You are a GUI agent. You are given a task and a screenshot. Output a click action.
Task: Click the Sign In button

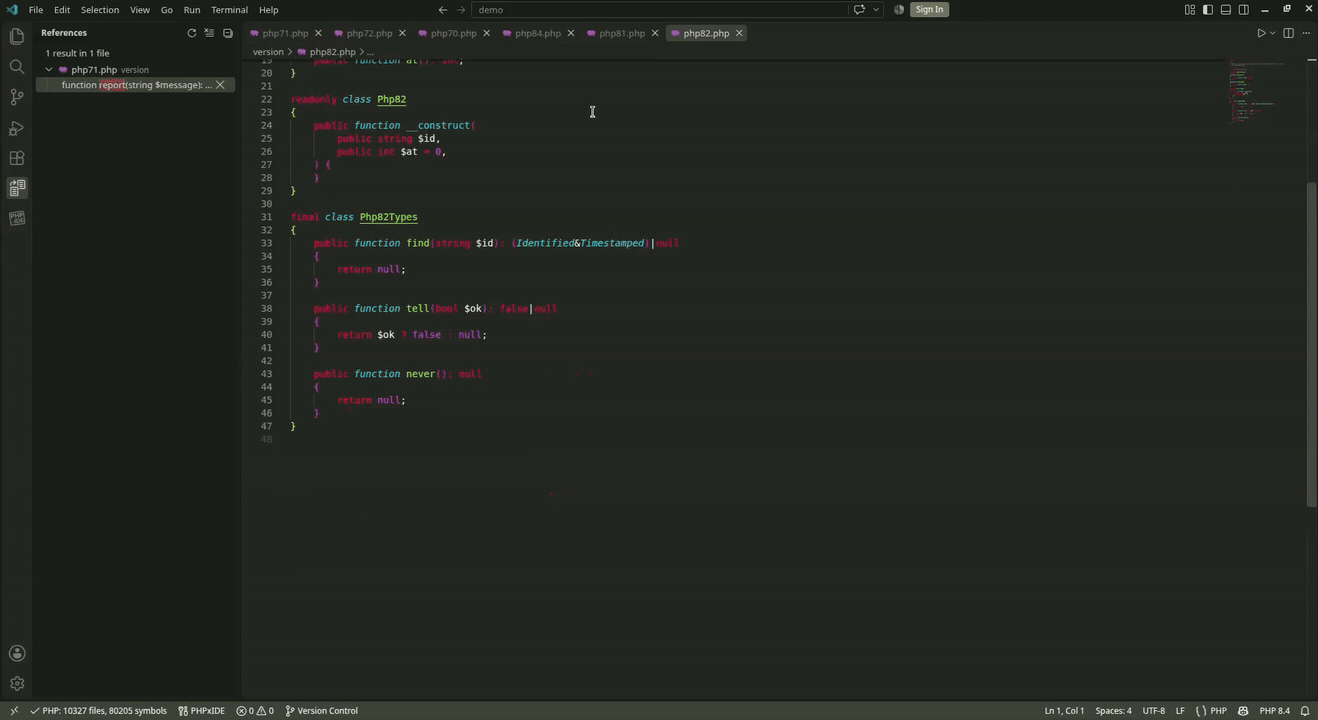point(929,10)
